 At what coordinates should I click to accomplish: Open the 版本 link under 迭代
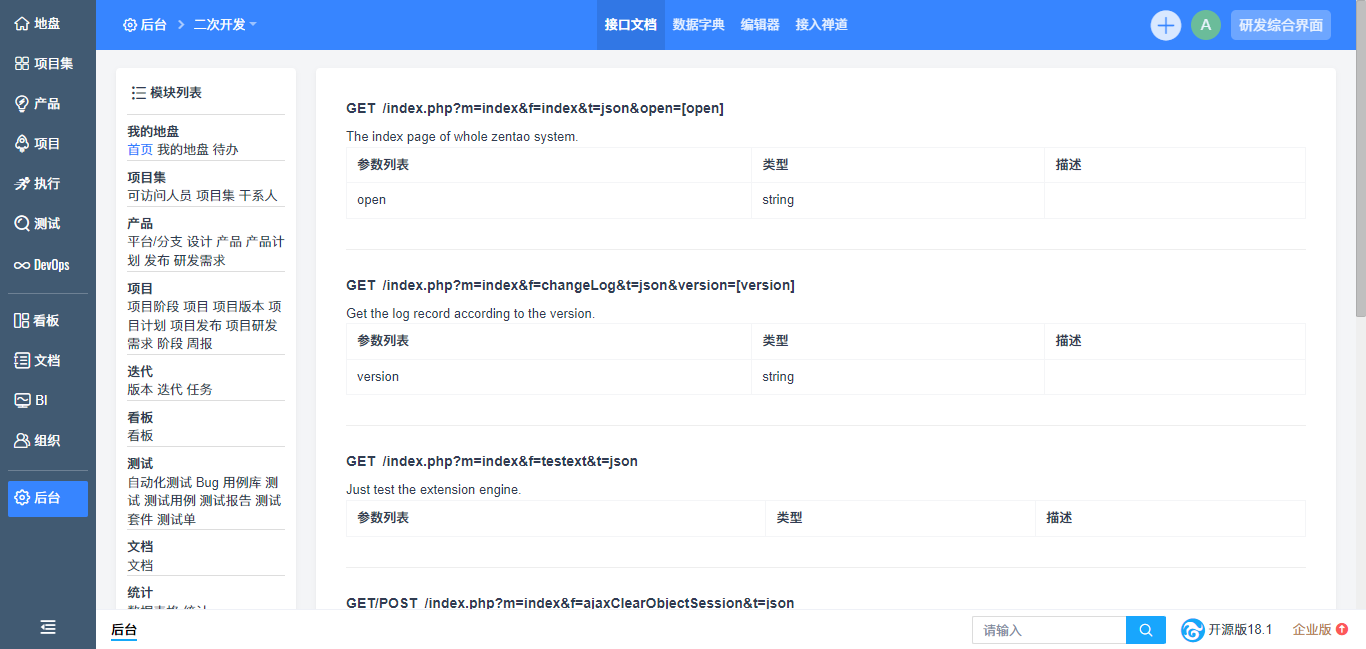click(x=140, y=390)
